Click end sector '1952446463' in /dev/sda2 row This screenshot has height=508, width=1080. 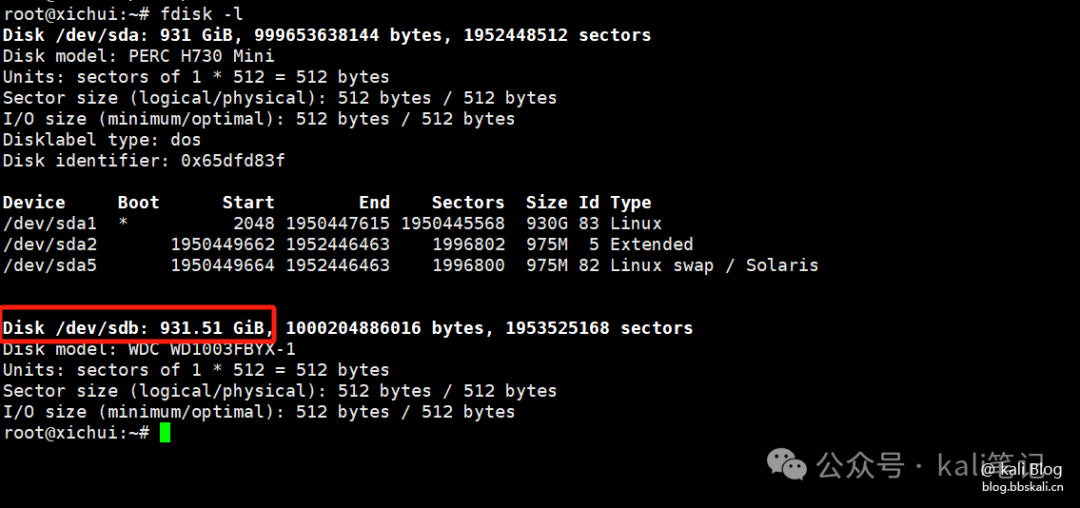coord(338,244)
